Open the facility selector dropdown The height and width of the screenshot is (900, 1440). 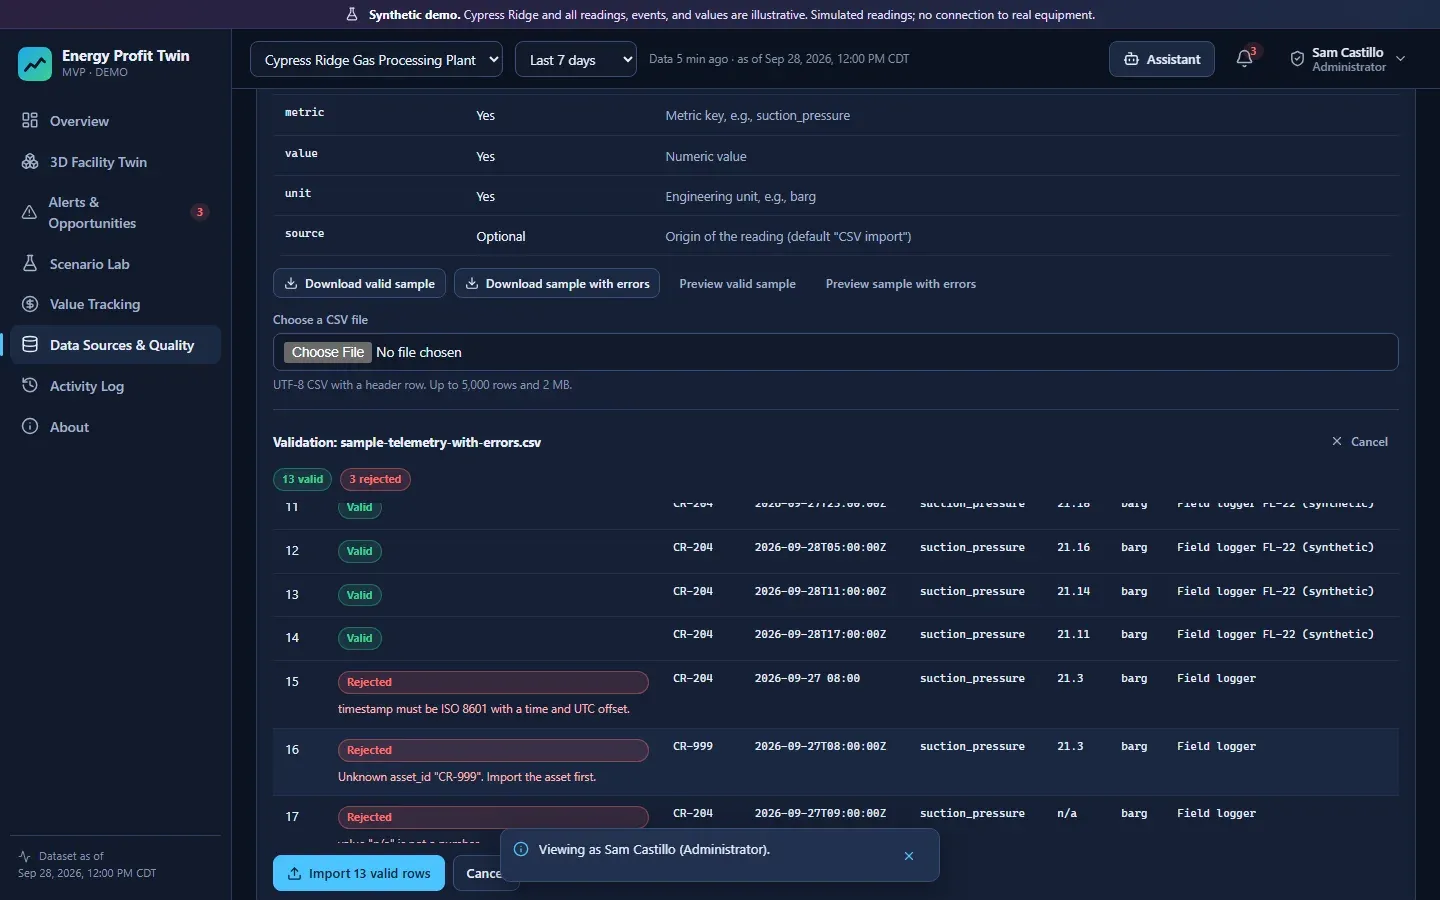pos(377,60)
